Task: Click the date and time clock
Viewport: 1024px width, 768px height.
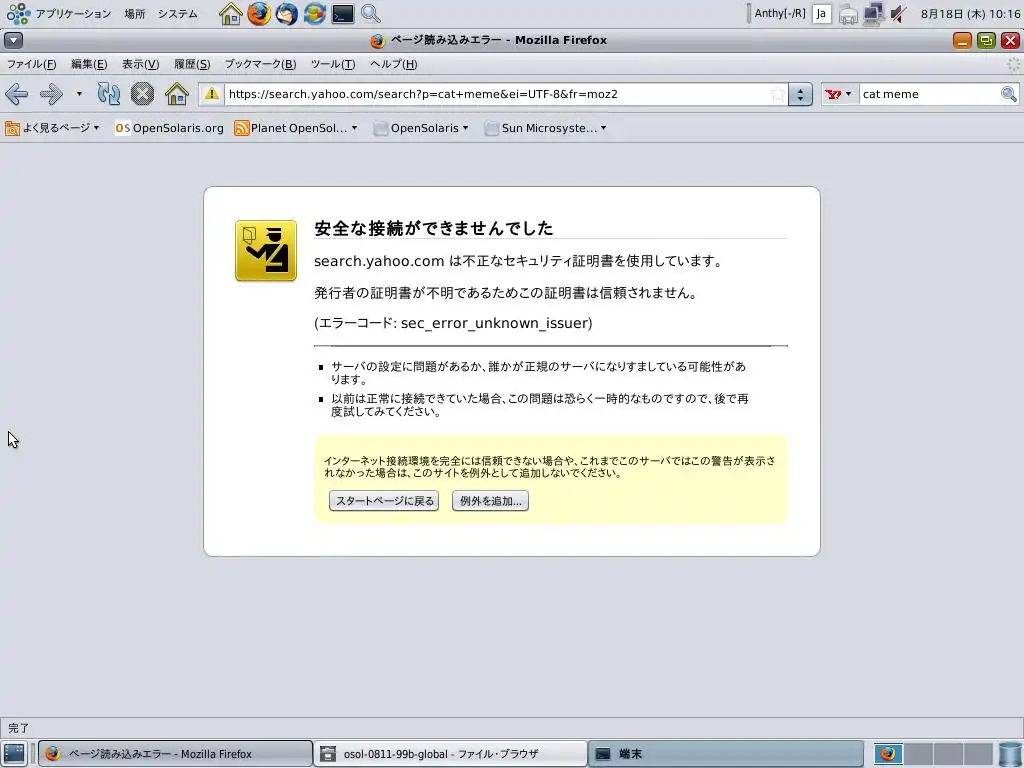Action: pyautogui.click(x=970, y=14)
